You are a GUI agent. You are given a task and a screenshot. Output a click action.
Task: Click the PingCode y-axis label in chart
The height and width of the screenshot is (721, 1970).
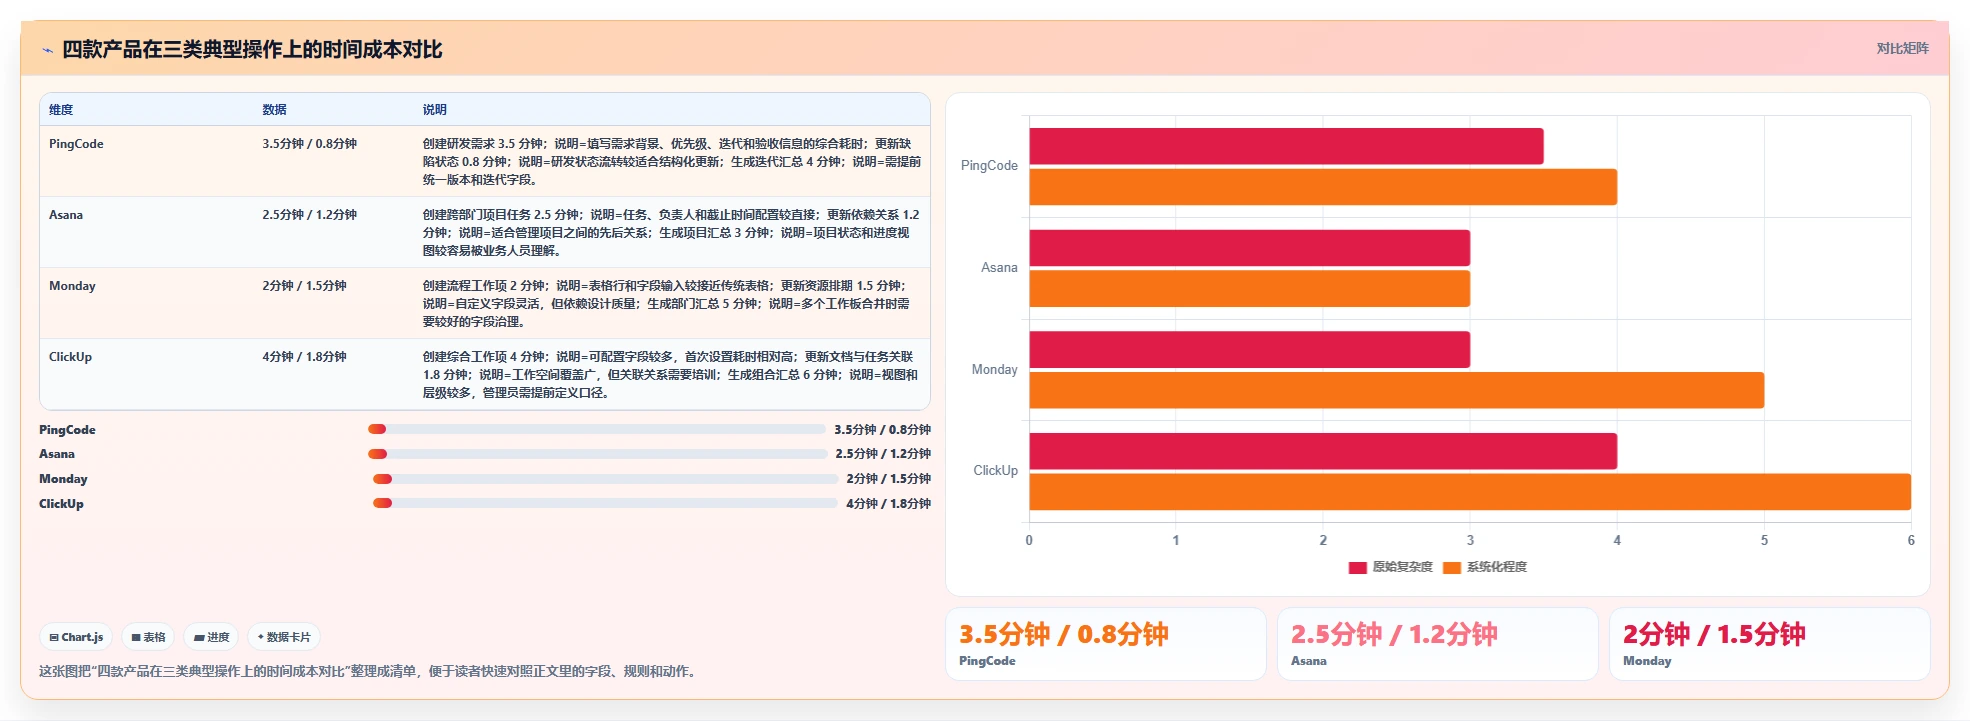click(989, 166)
